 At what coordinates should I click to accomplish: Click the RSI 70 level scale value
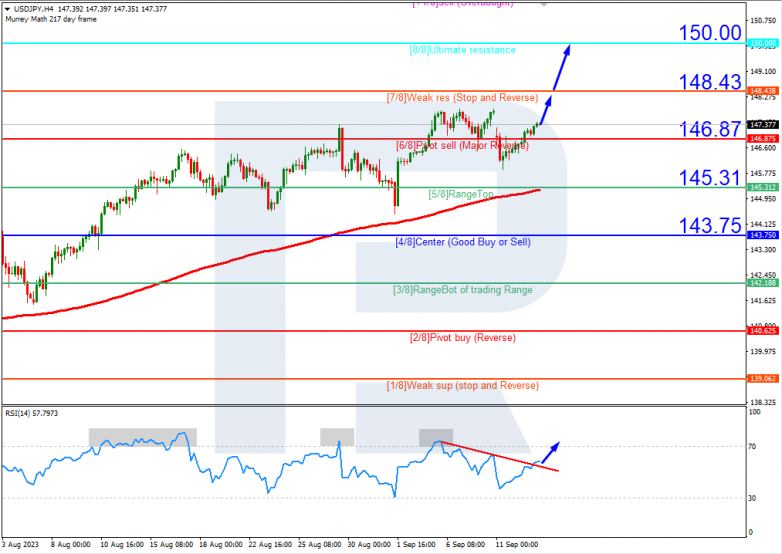752,446
